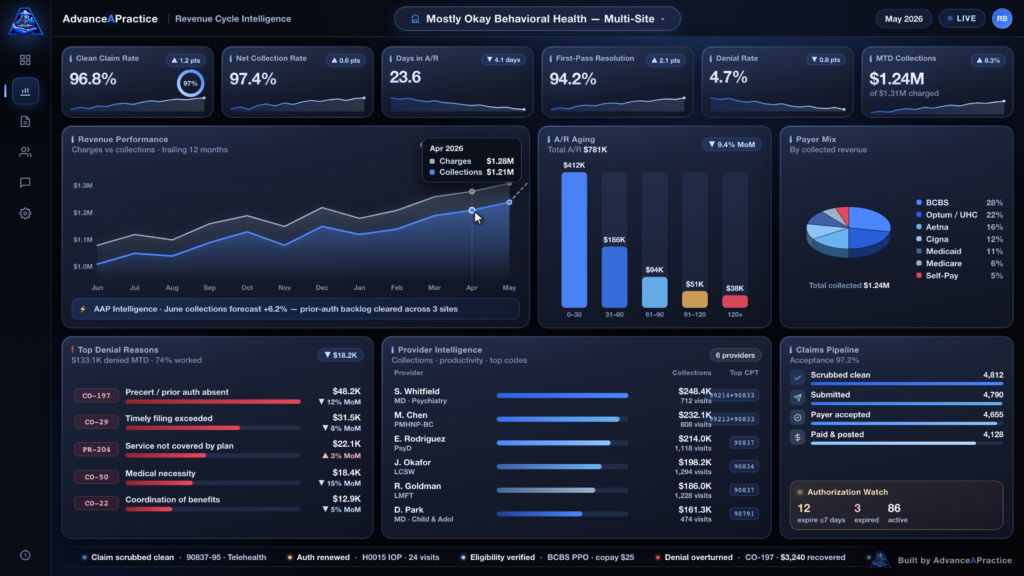This screenshot has width=1024, height=576.
Task: Select the CO-22 denial code tag
Action: click(96, 503)
